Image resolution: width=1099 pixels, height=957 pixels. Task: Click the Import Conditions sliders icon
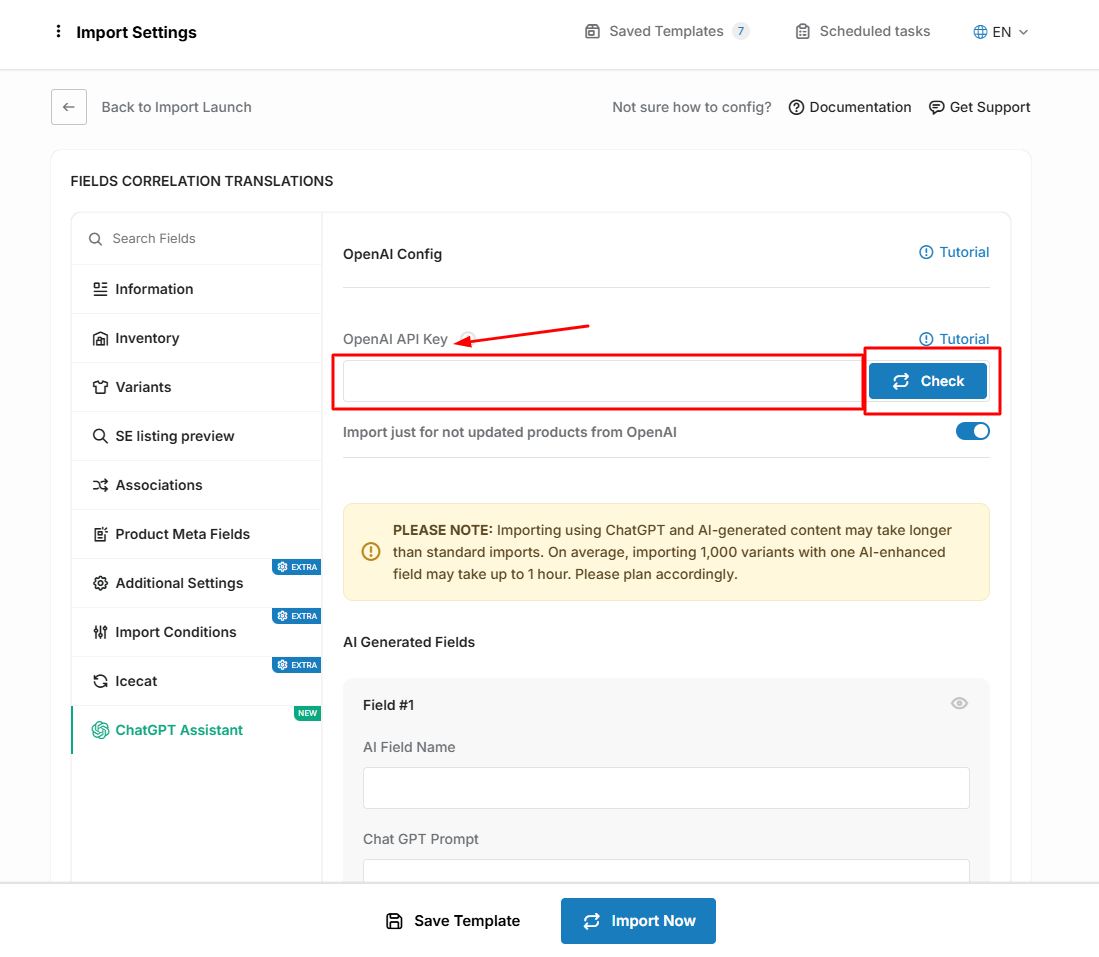[x=100, y=632]
